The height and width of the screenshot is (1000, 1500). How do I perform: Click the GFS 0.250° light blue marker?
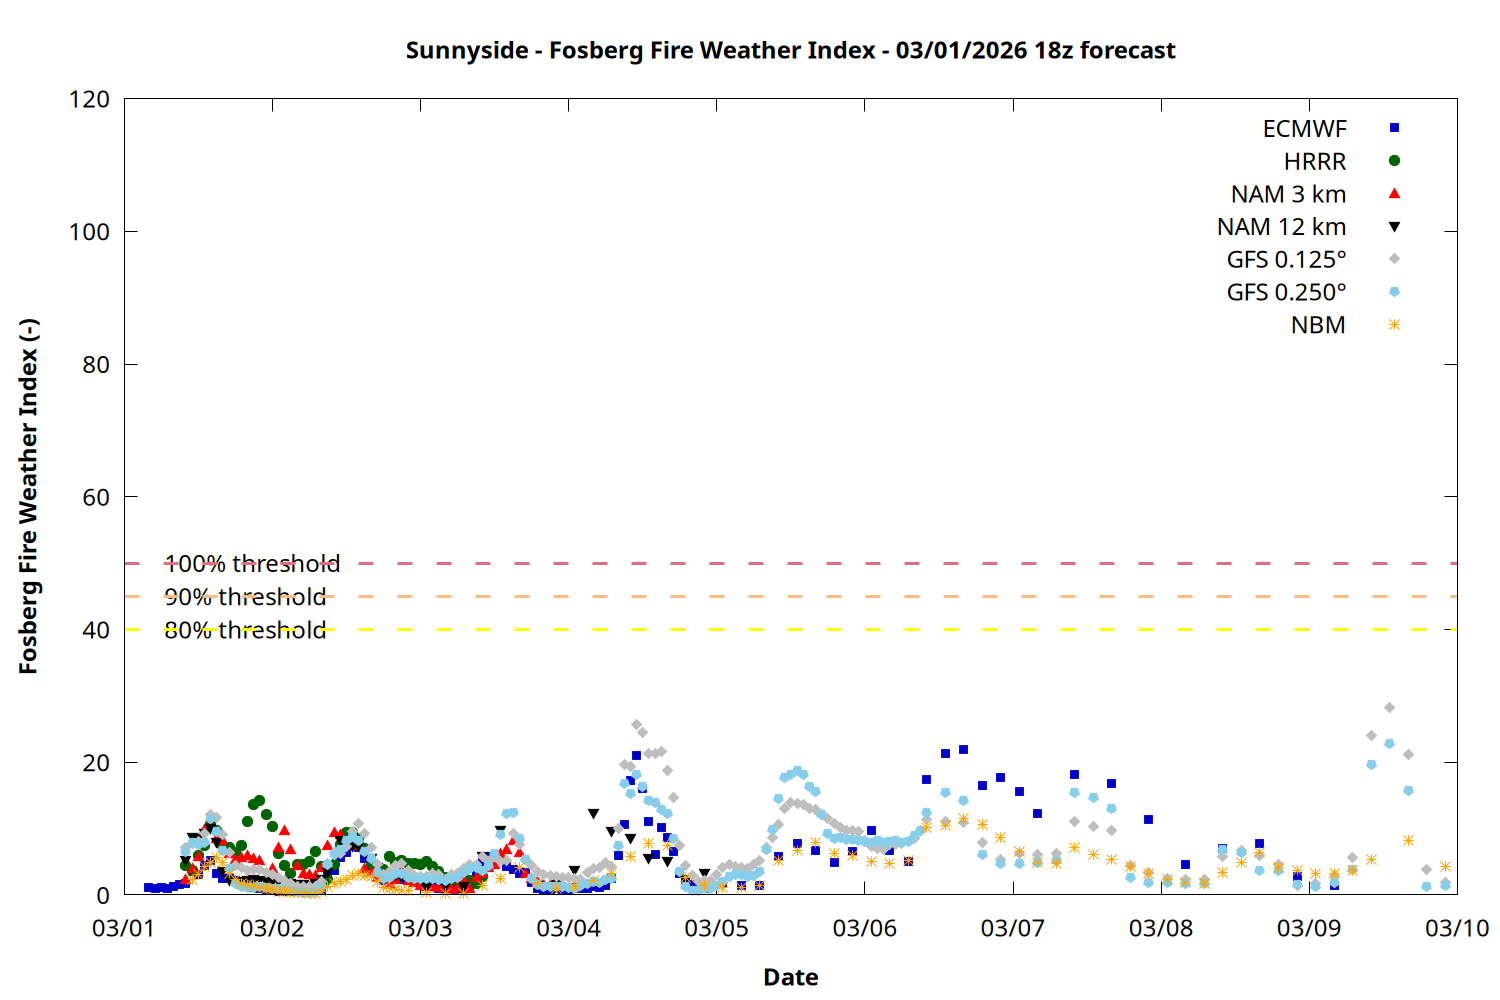pyautogui.click(x=1394, y=292)
